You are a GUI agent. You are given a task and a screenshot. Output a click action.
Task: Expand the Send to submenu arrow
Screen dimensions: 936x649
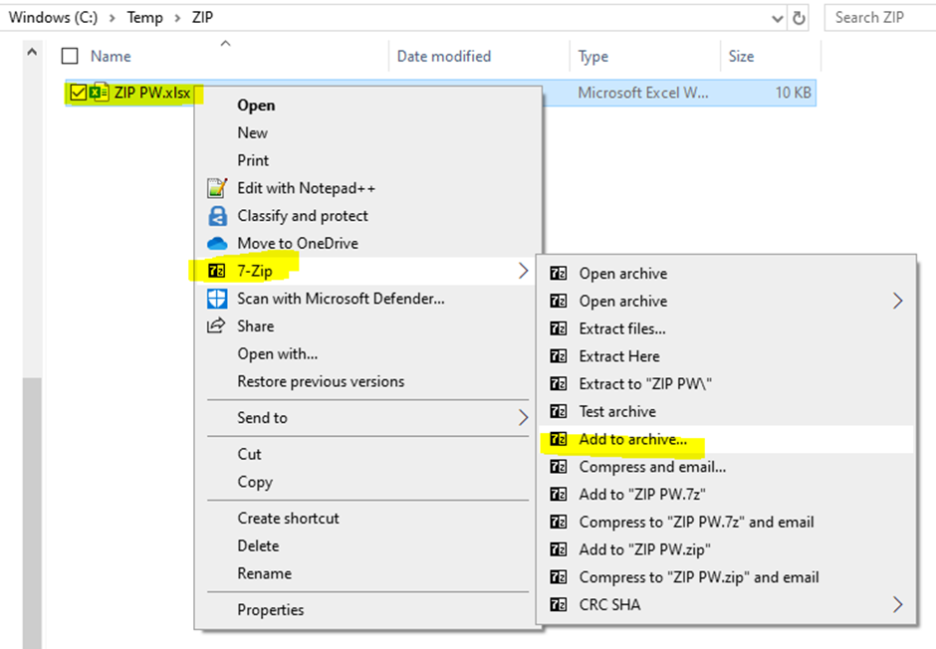coord(524,417)
